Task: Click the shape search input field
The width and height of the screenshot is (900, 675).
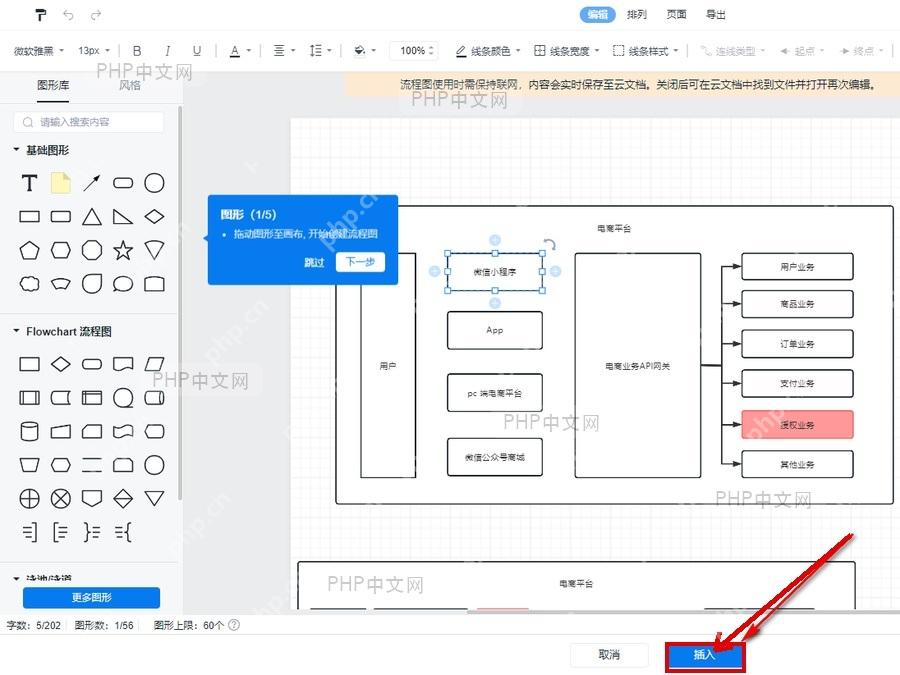Action: coord(89,122)
